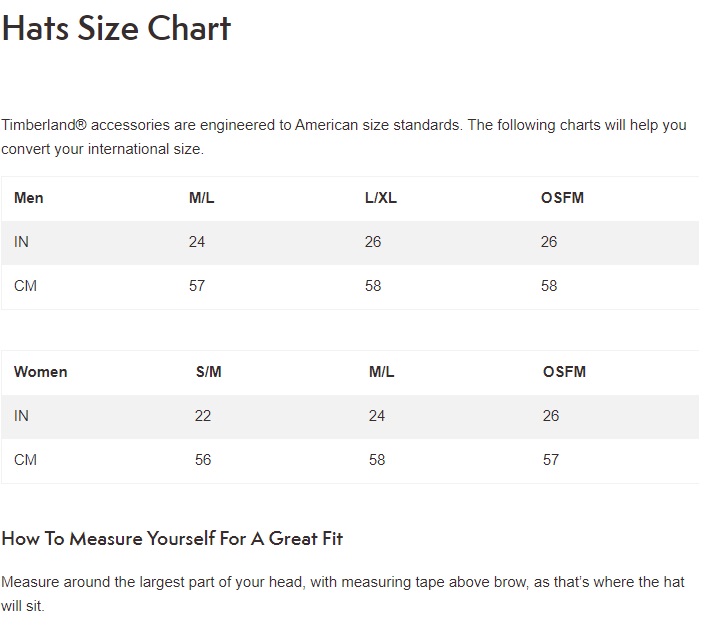Screen dimensions: 711x633
Task: Click the OSFM header in Women table
Action: pos(564,372)
